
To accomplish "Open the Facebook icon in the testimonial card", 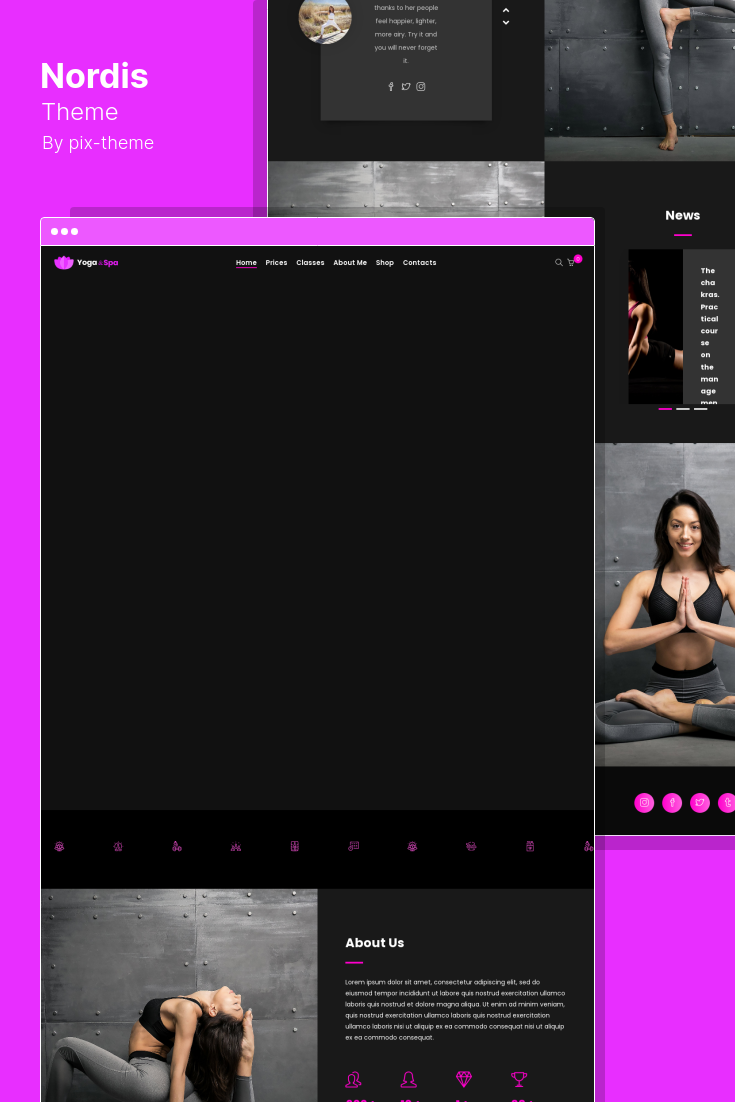I will point(391,86).
